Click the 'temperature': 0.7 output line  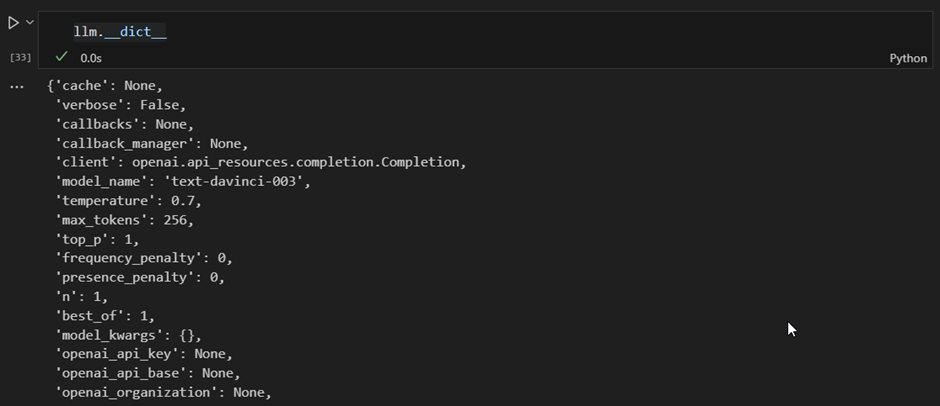128,200
